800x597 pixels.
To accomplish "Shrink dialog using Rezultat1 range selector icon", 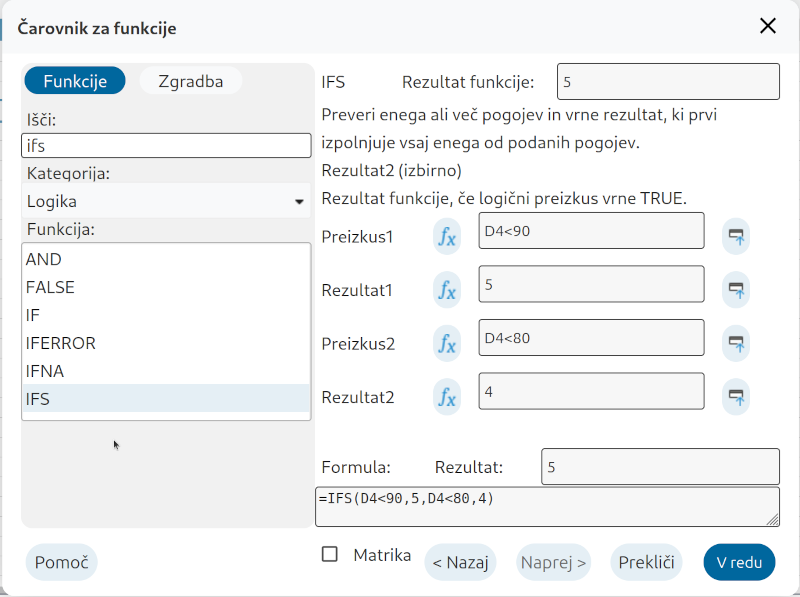I will (x=736, y=290).
